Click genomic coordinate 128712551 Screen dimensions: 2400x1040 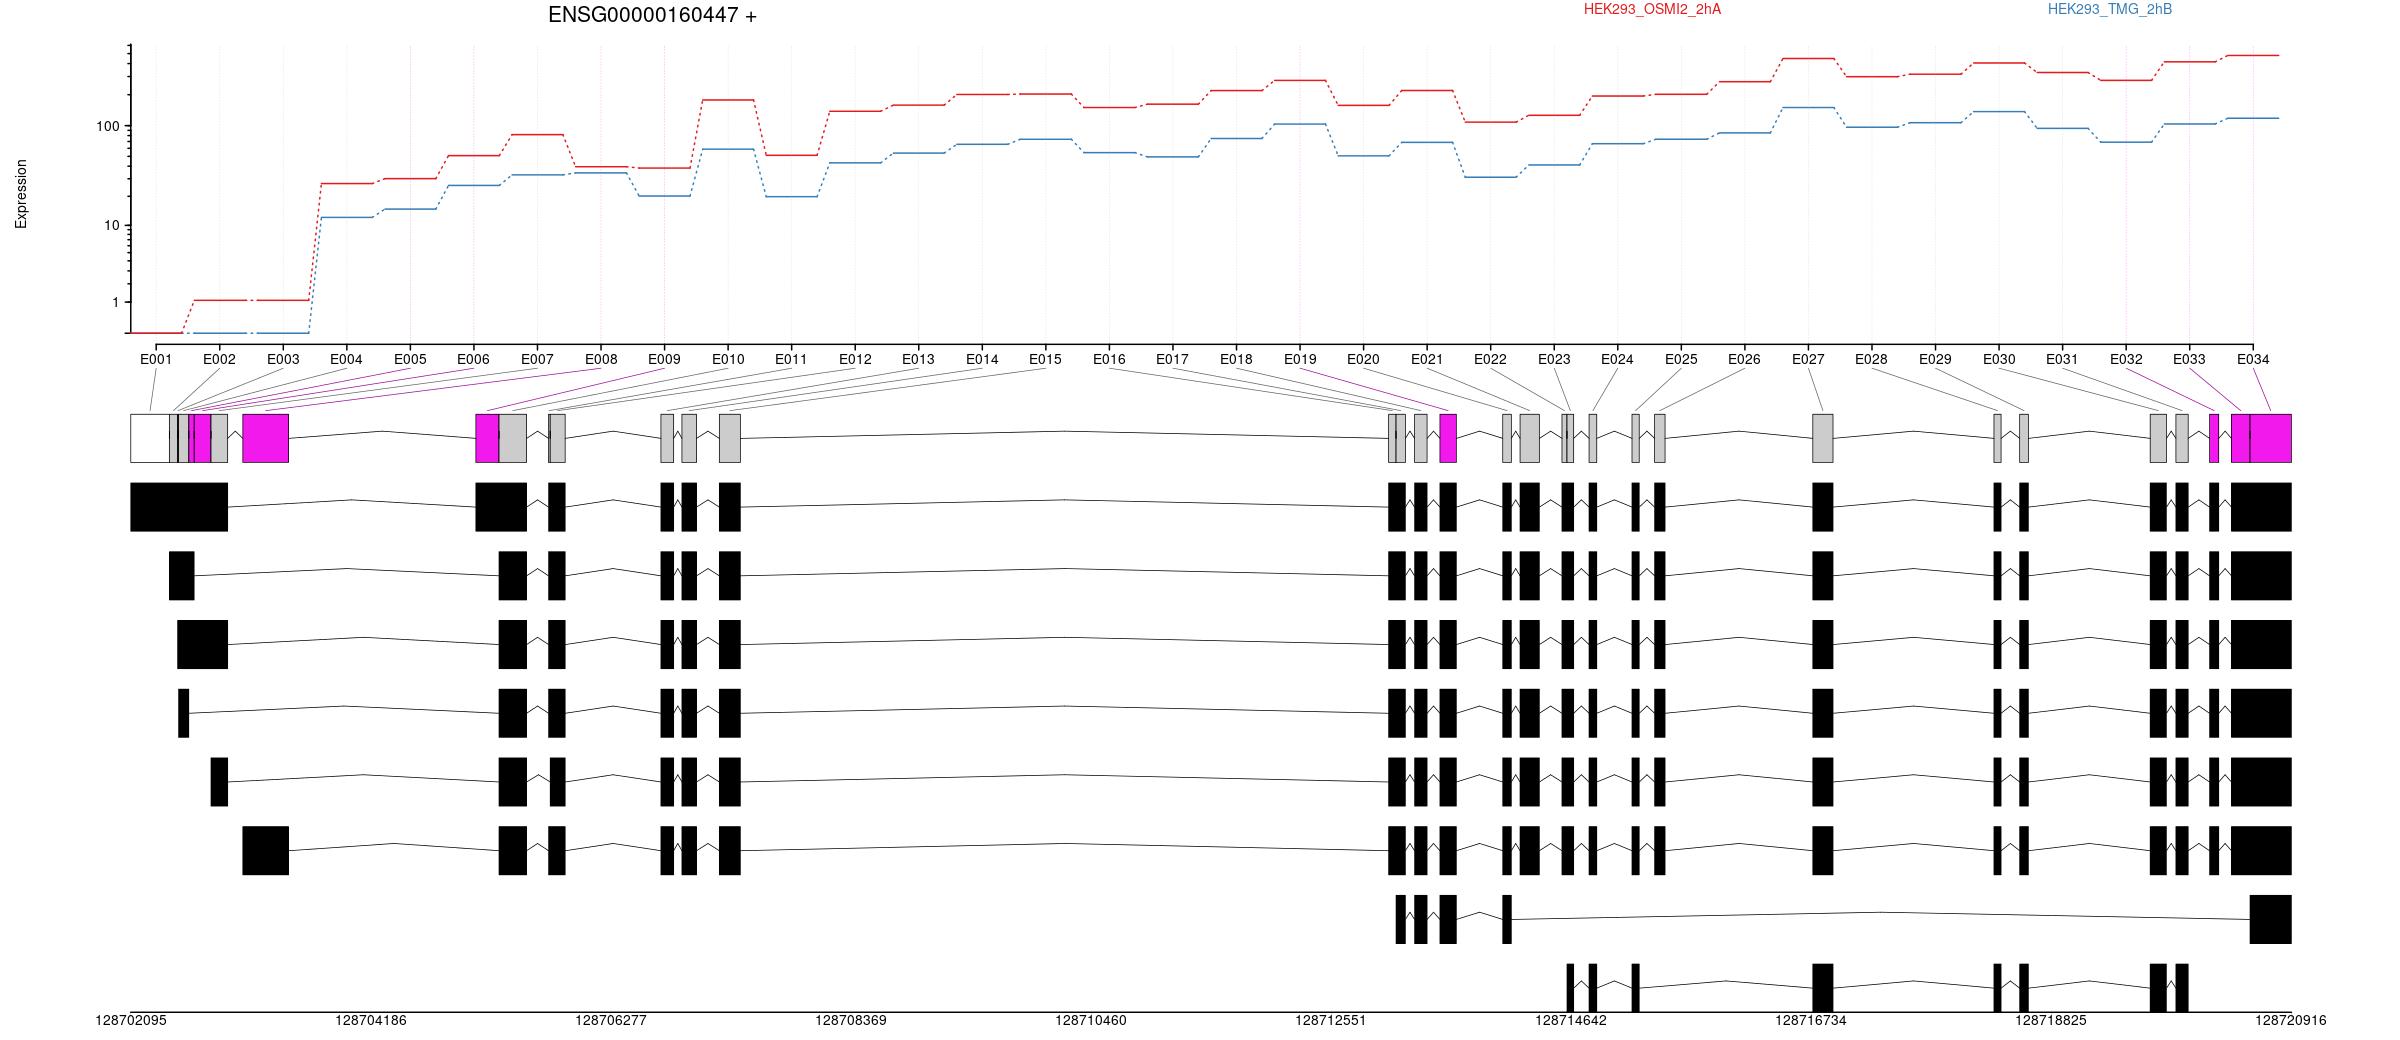1331,1021
